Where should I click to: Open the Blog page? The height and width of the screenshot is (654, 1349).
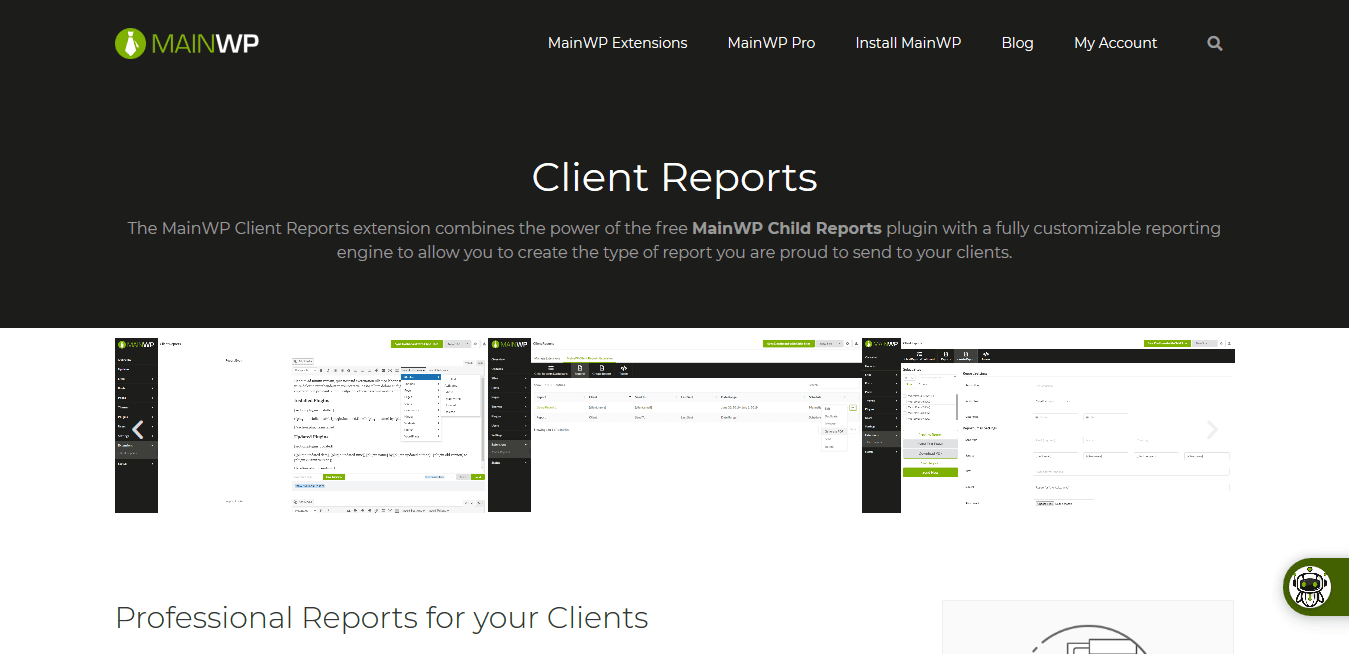(1017, 43)
